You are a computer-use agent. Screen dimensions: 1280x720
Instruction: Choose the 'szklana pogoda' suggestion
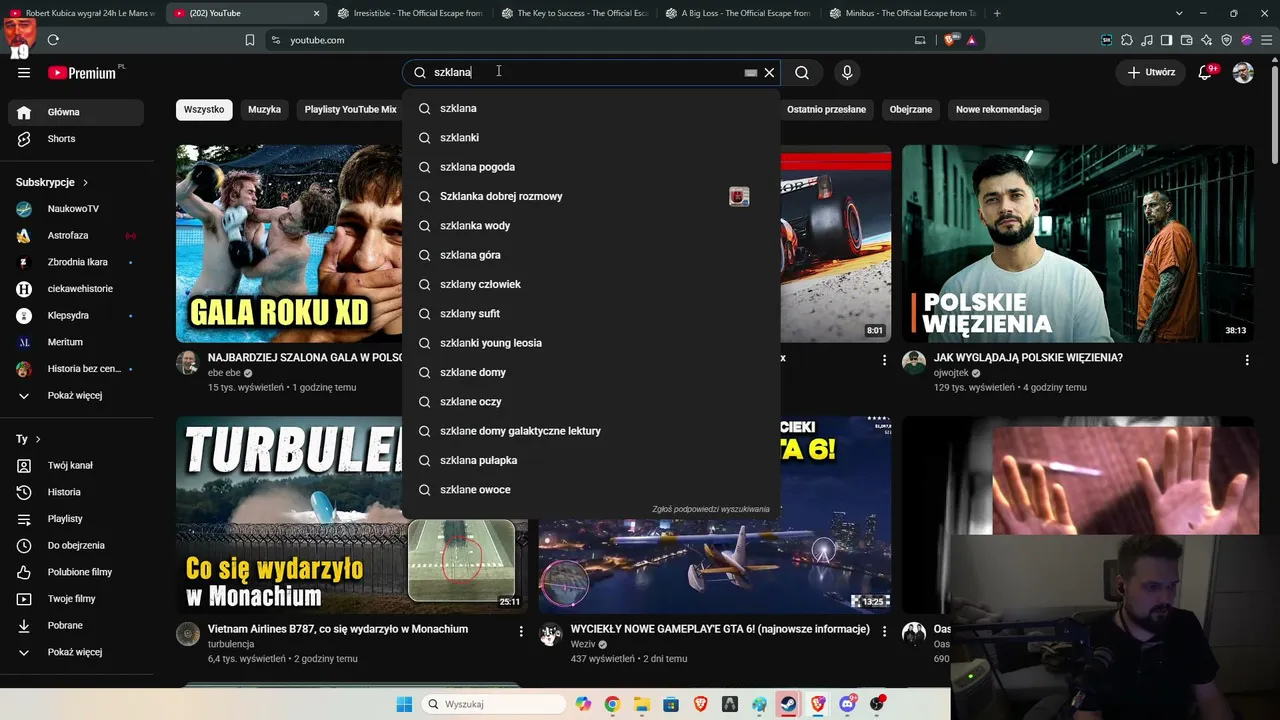click(591, 167)
